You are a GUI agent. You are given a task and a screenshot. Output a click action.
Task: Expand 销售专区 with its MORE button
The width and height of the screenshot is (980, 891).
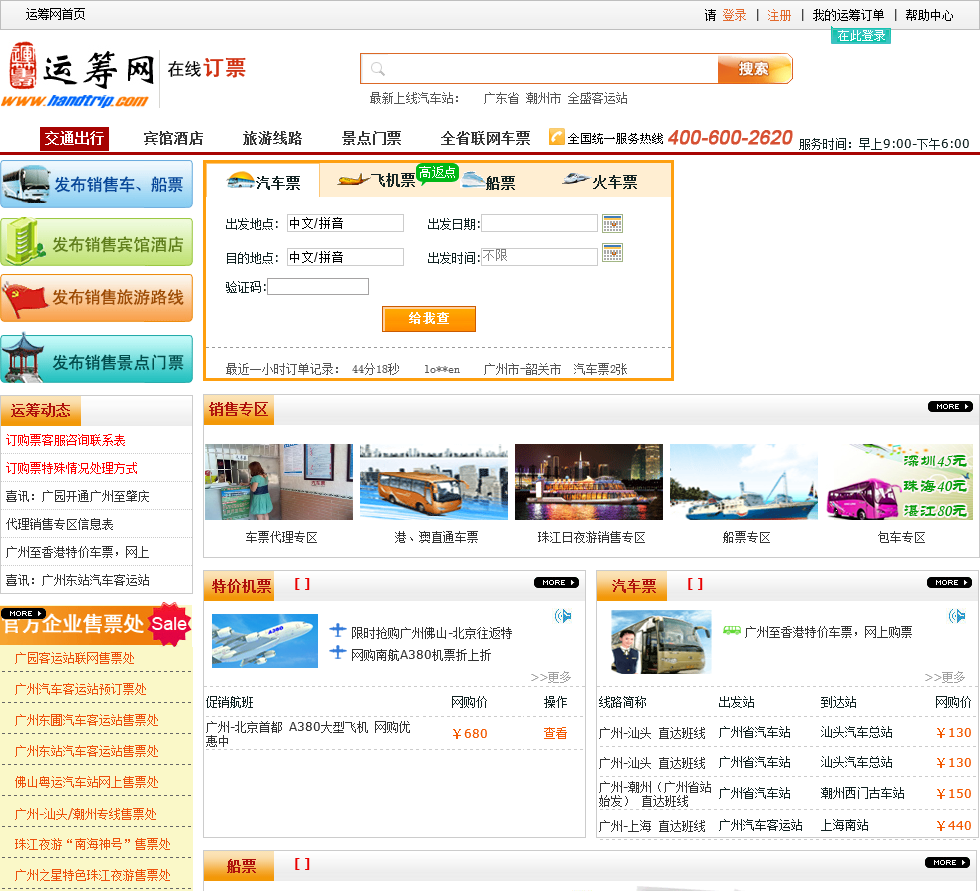pos(949,407)
